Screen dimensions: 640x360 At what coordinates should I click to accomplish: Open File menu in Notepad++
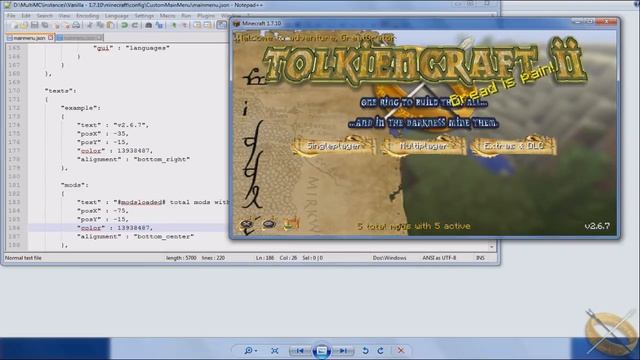11,16
